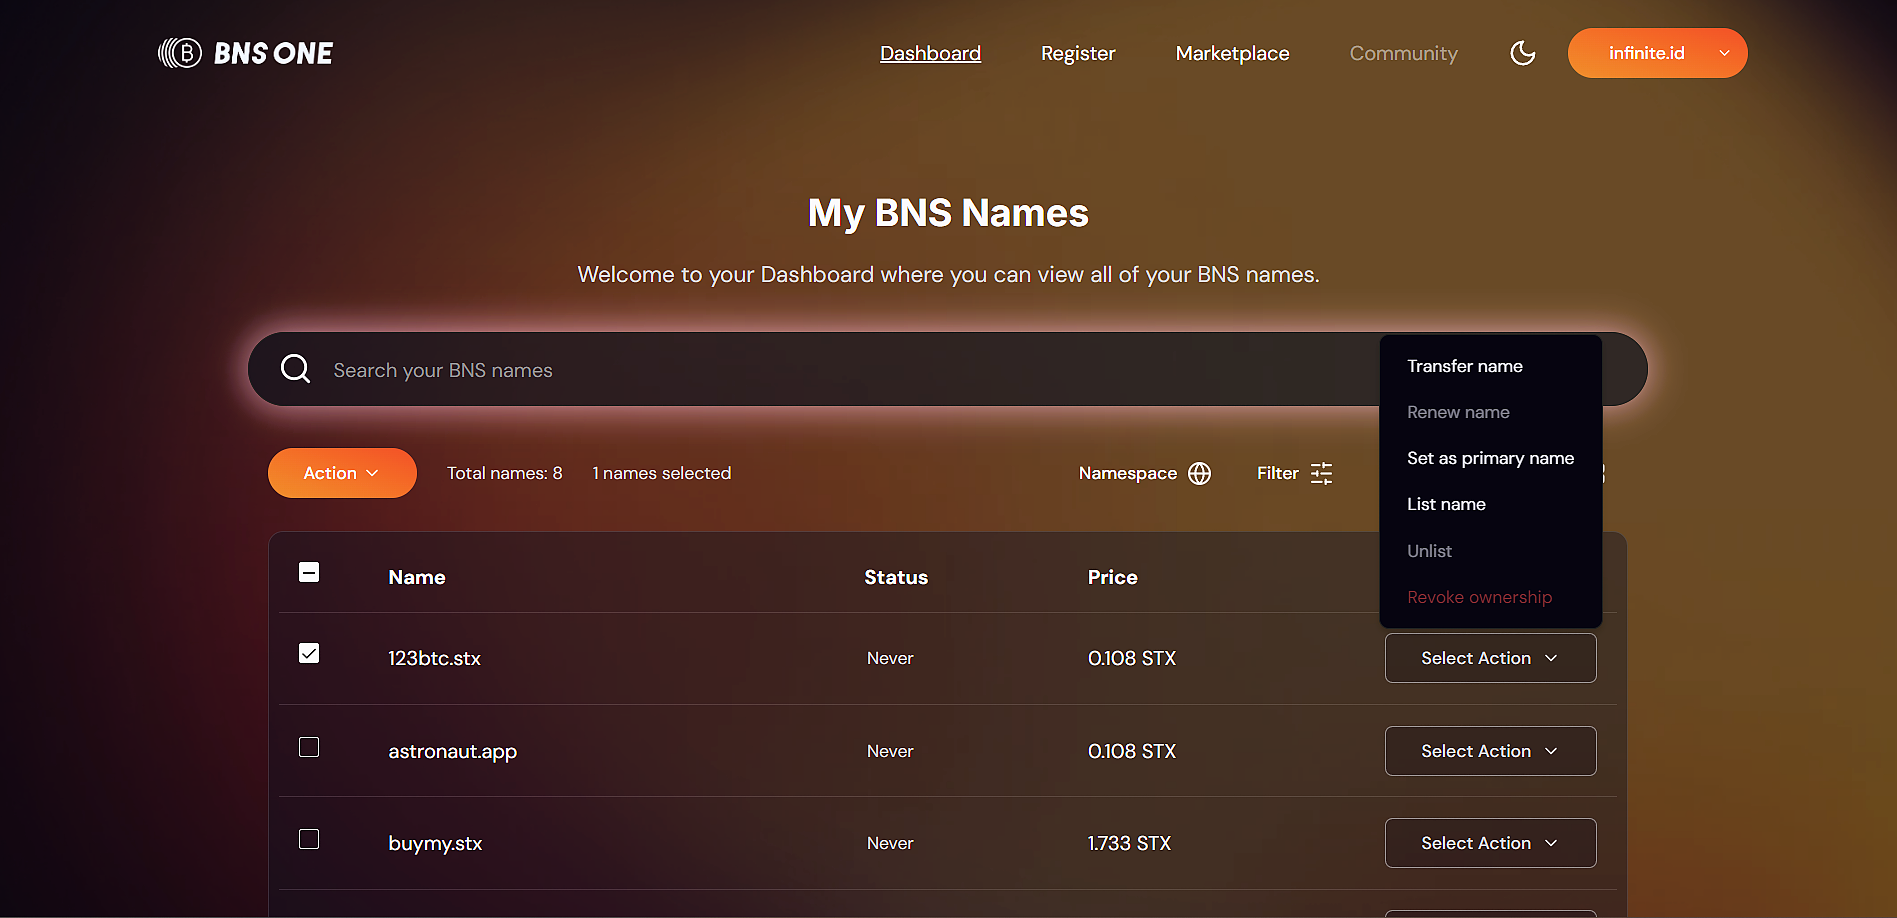Click the Namespace globe icon
Image resolution: width=1897 pixels, height=918 pixels.
1199,473
